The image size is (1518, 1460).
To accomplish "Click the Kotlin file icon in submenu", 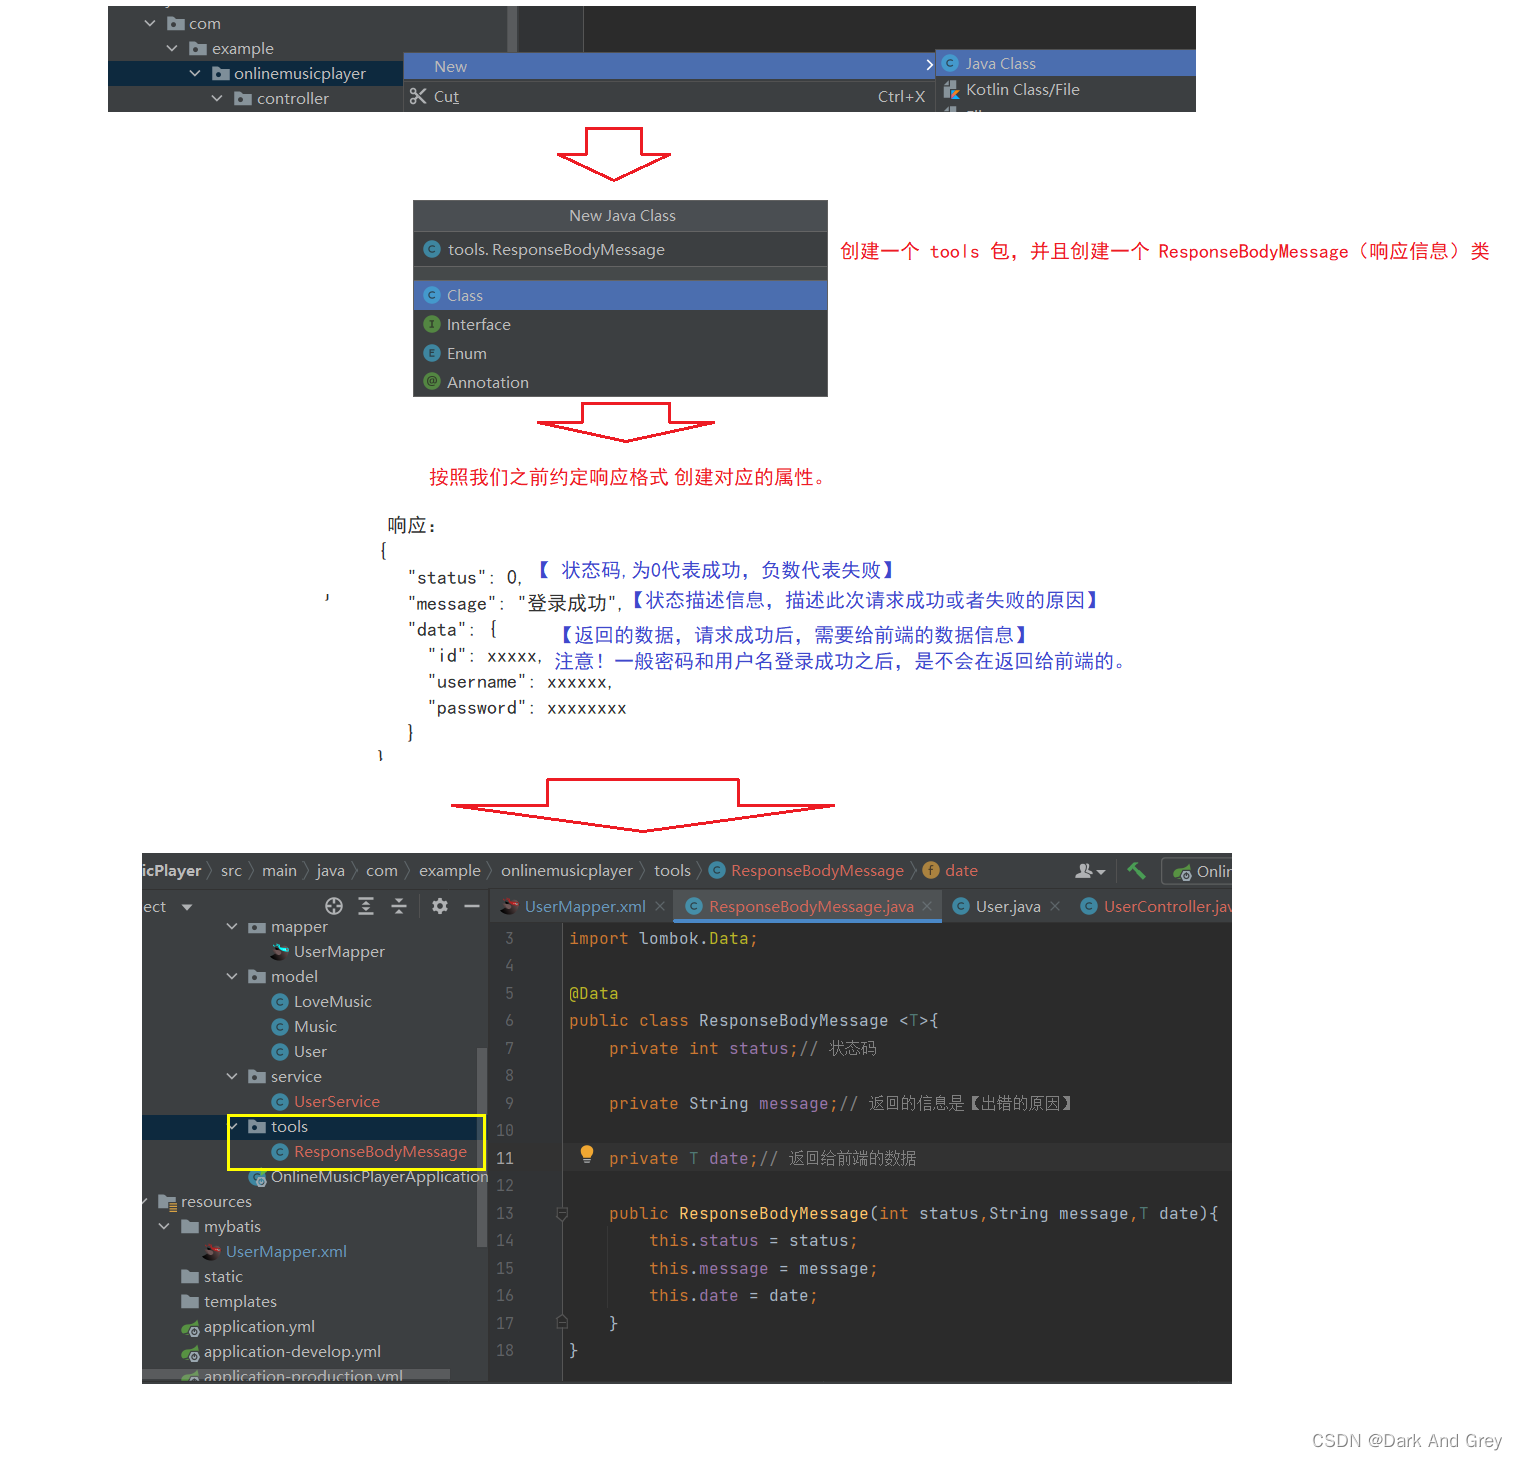I will point(951,90).
